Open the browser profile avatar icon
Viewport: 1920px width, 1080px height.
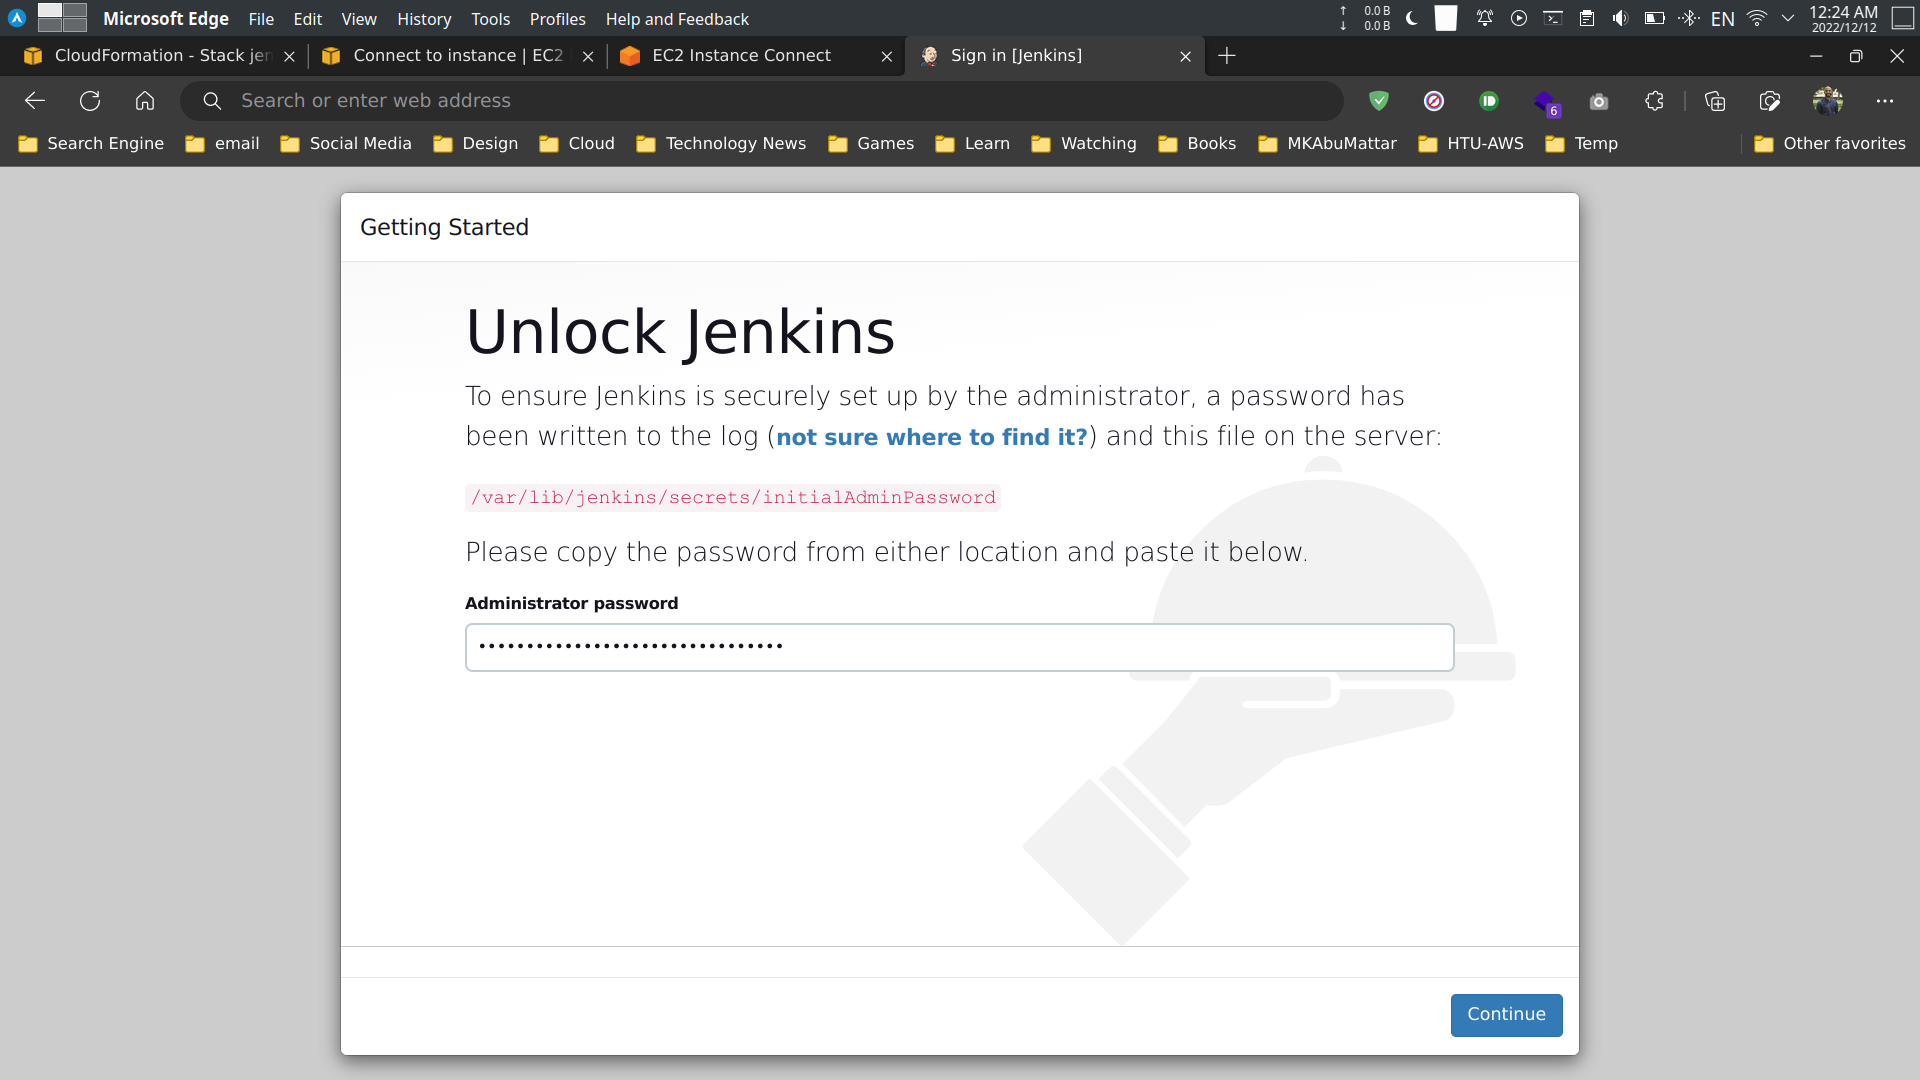1830,101
